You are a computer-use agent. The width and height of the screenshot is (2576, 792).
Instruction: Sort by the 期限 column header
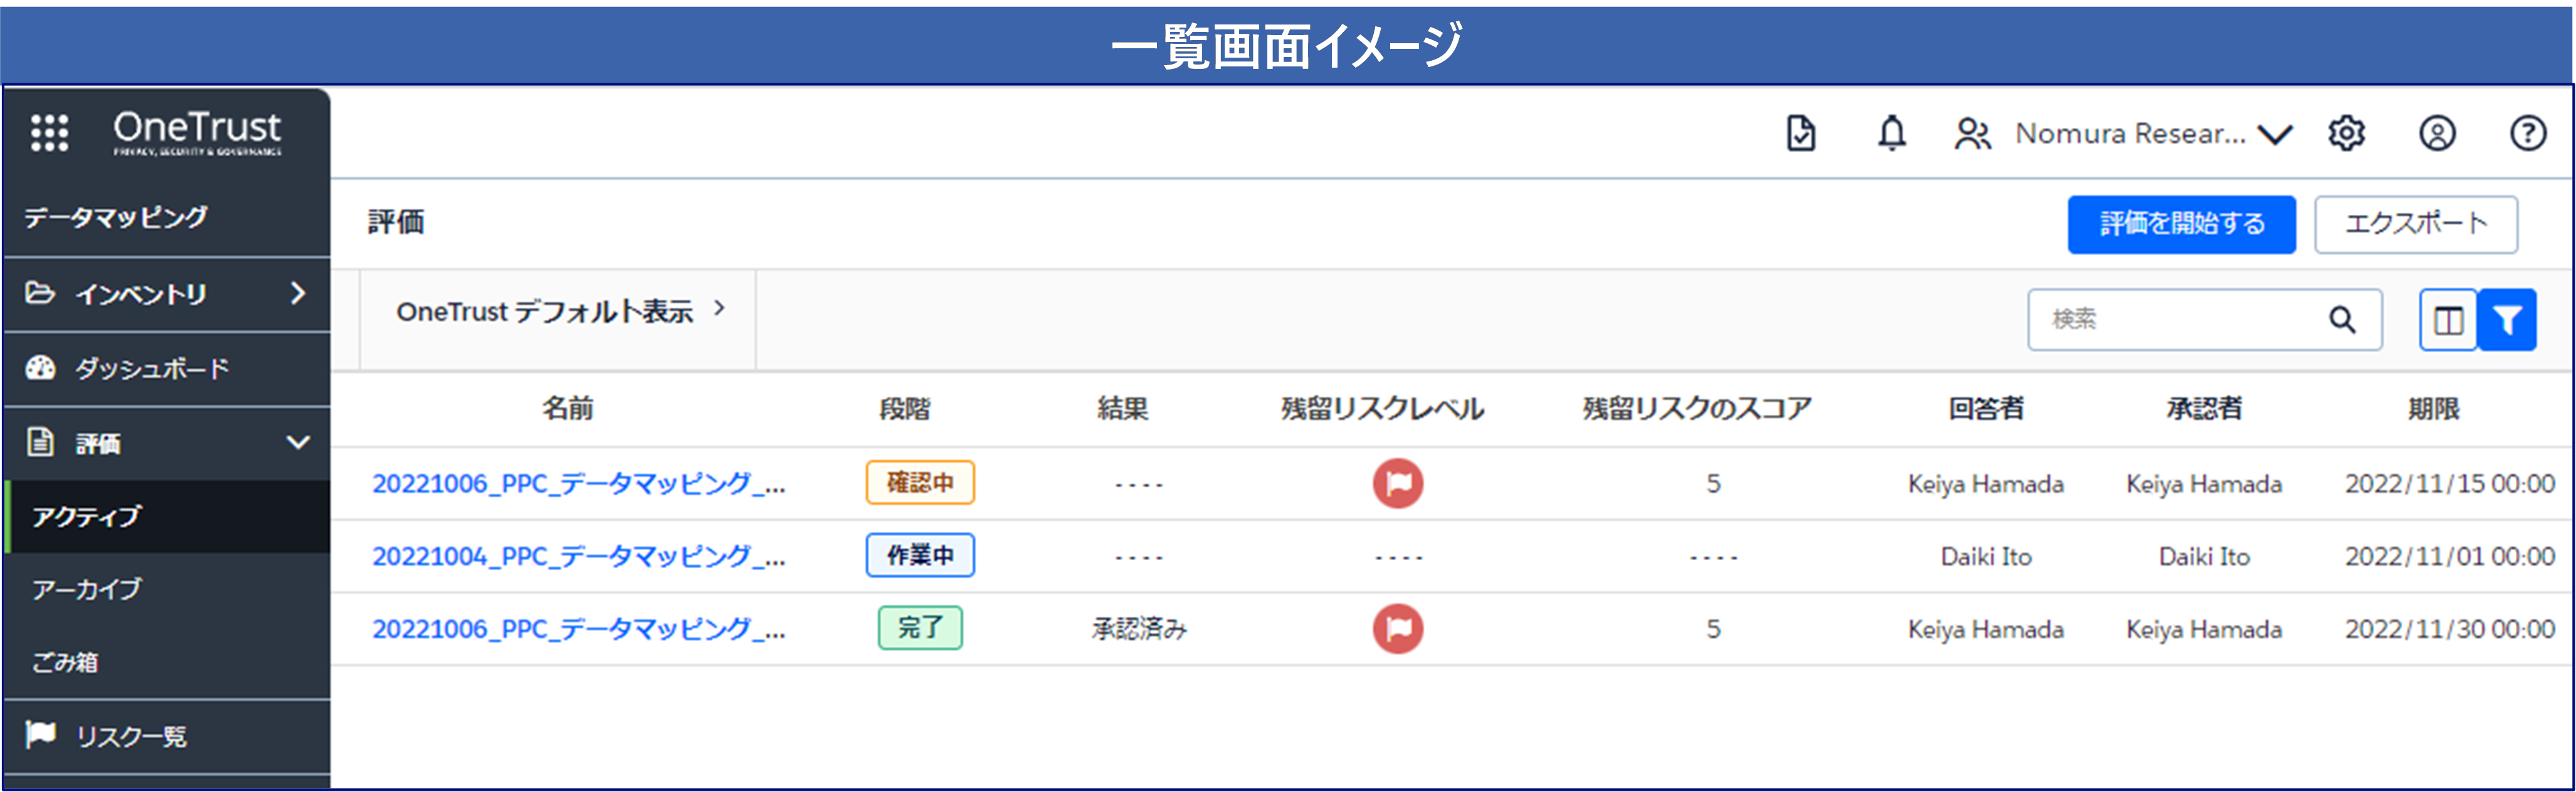tap(2433, 409)
